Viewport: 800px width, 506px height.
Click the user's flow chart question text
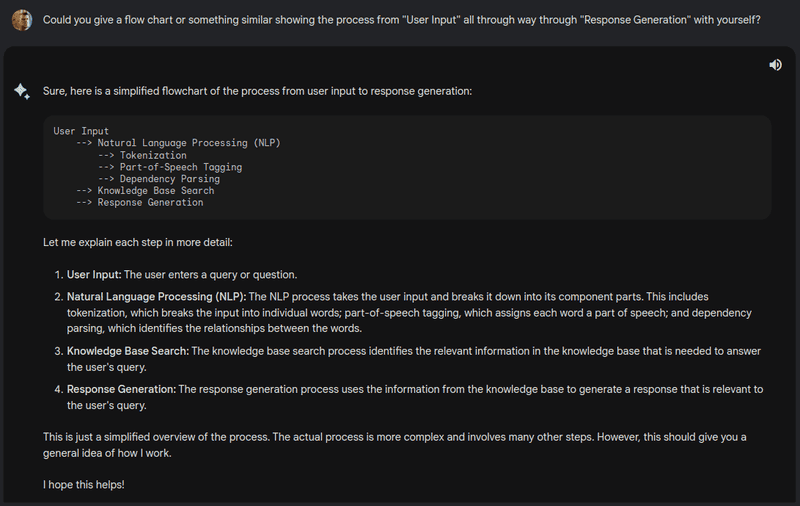pos(400,20)
